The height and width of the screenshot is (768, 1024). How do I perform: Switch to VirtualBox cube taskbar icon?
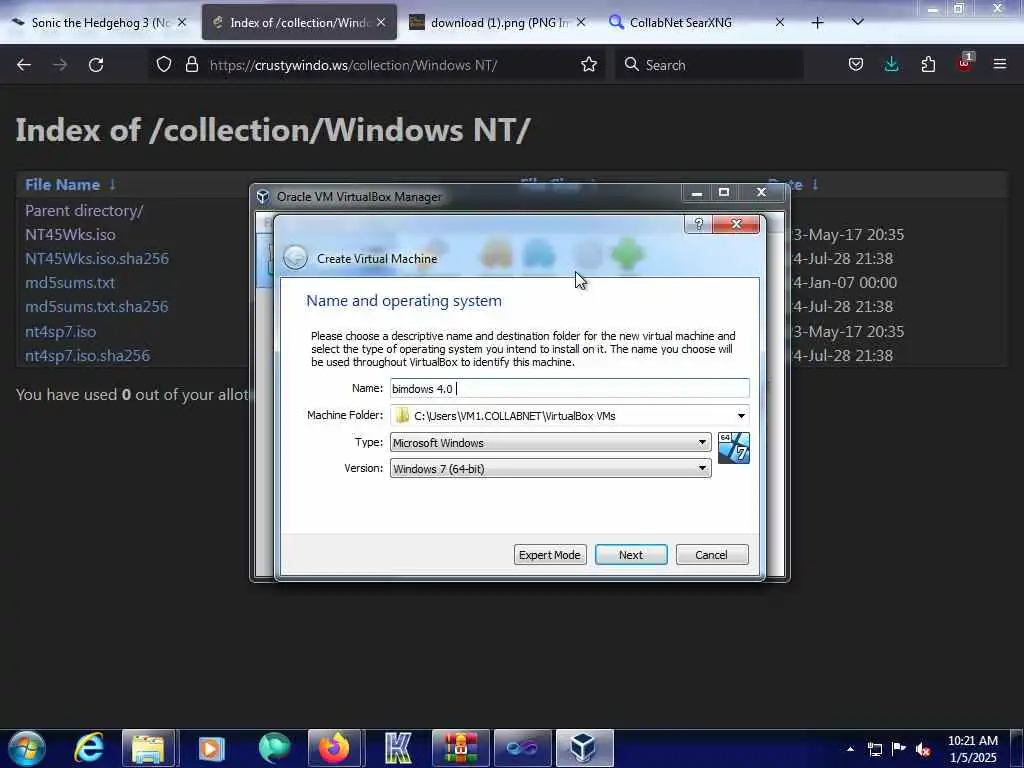point(584,748)
